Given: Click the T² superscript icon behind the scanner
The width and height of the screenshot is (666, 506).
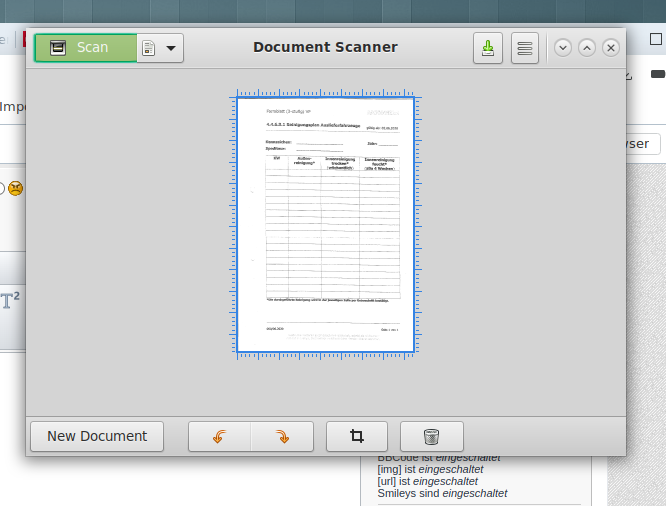Looking at the screenshot, I should (10, 300).
